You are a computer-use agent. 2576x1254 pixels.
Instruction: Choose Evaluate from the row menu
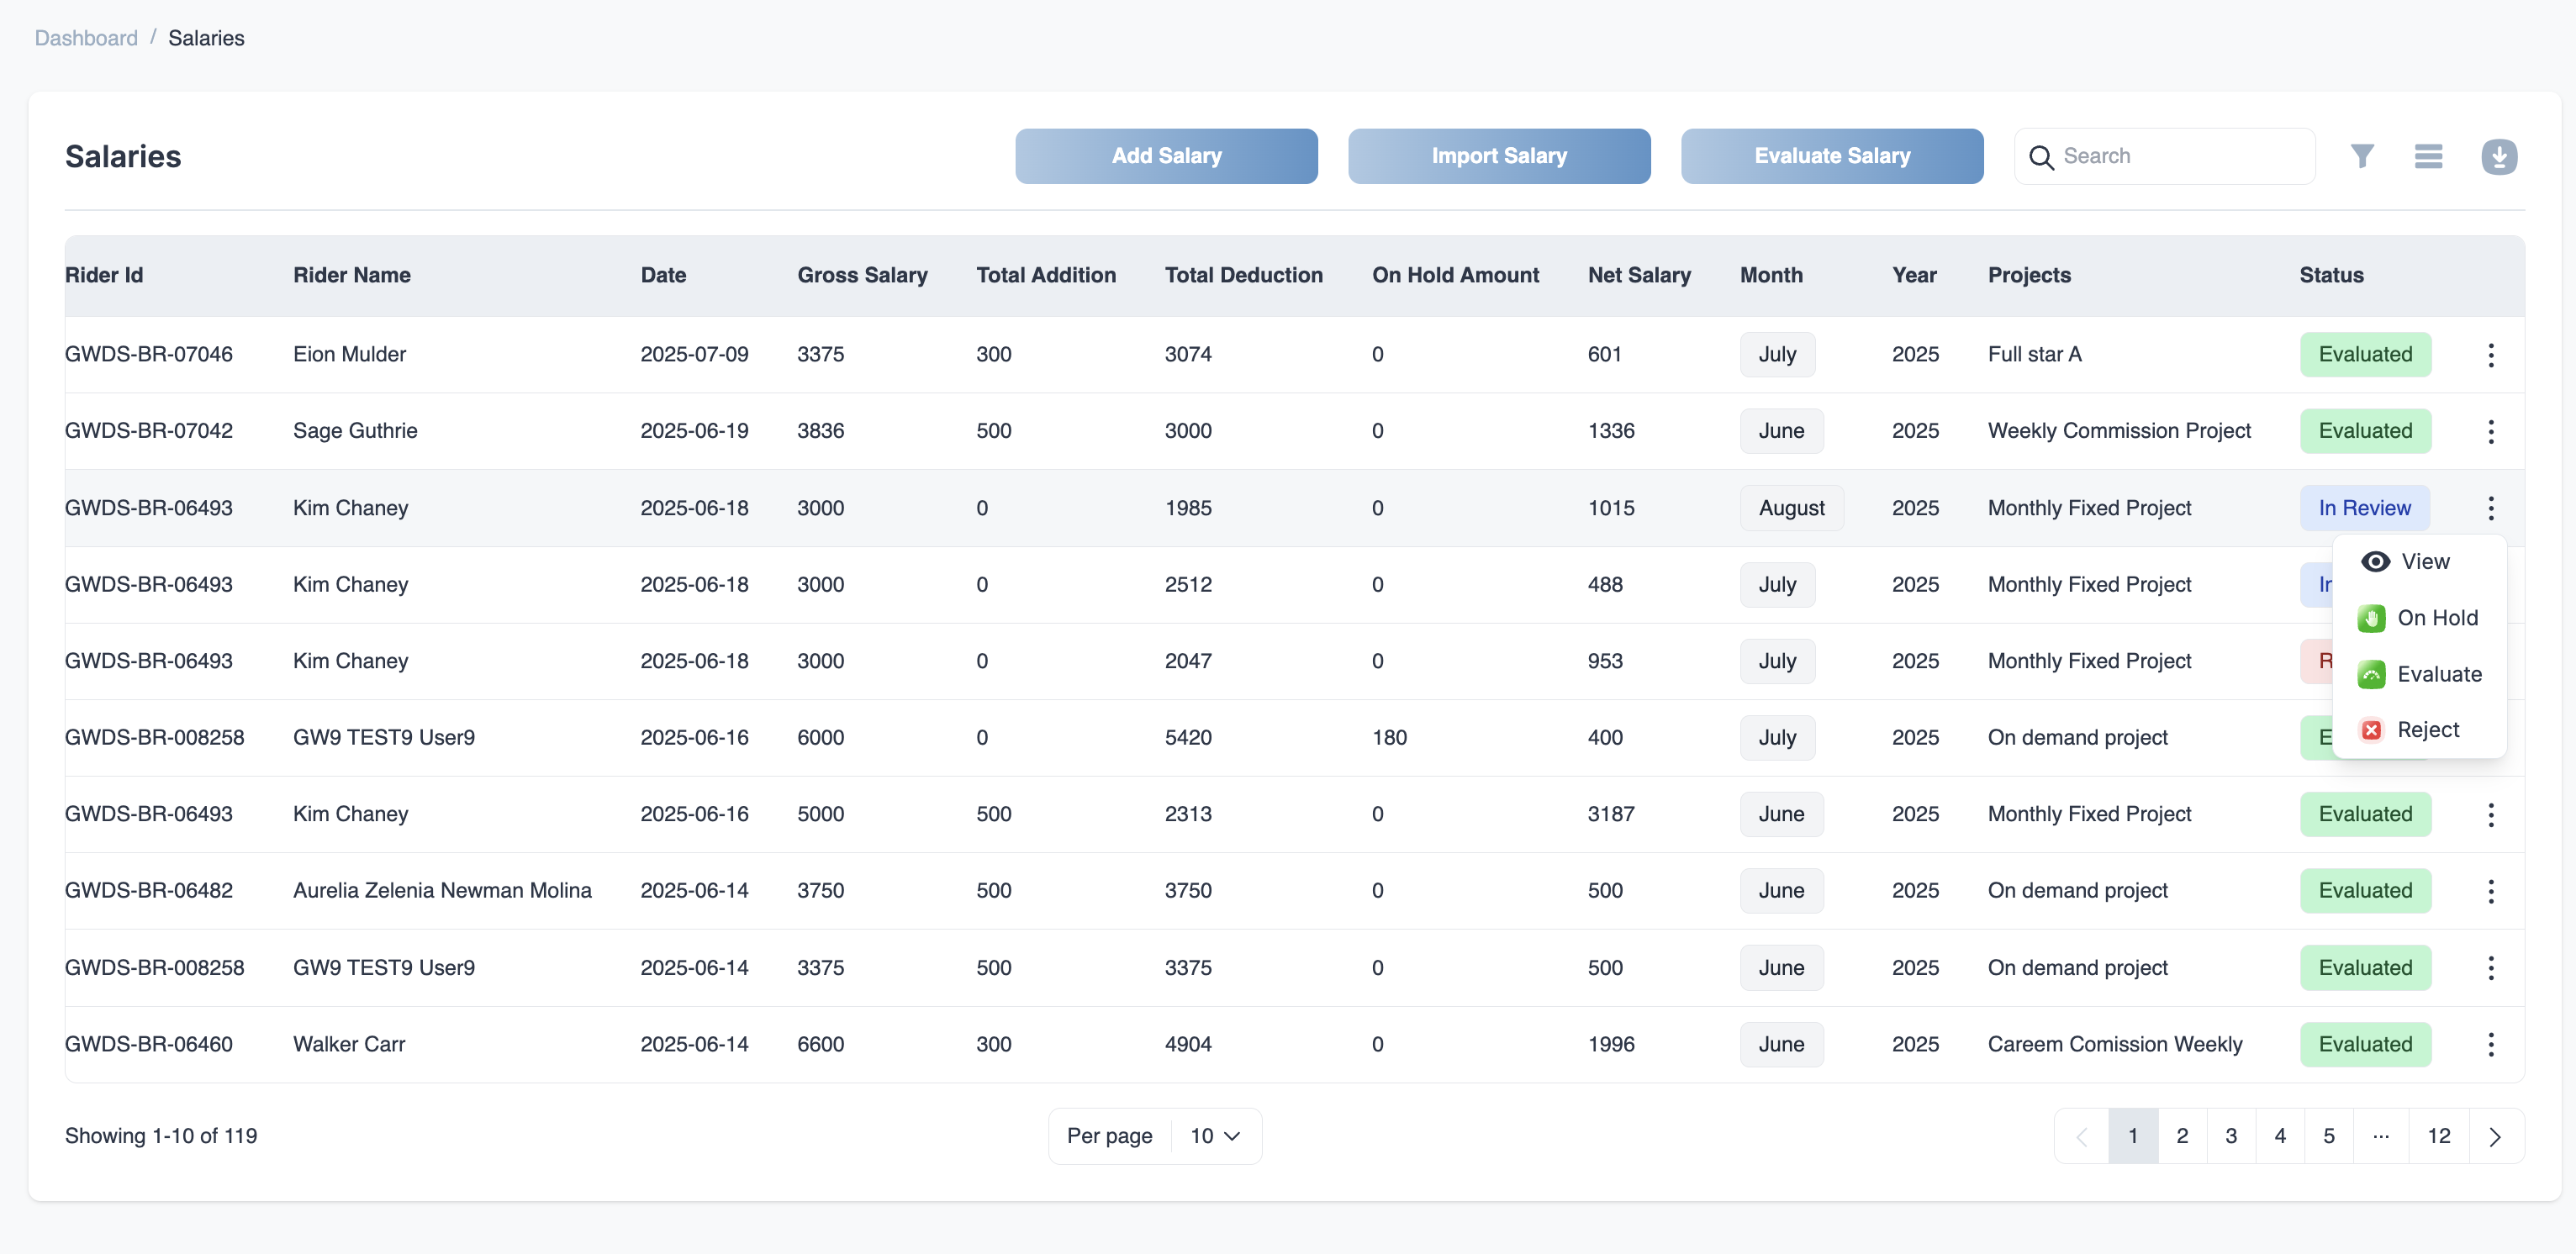coord(2418,674)
